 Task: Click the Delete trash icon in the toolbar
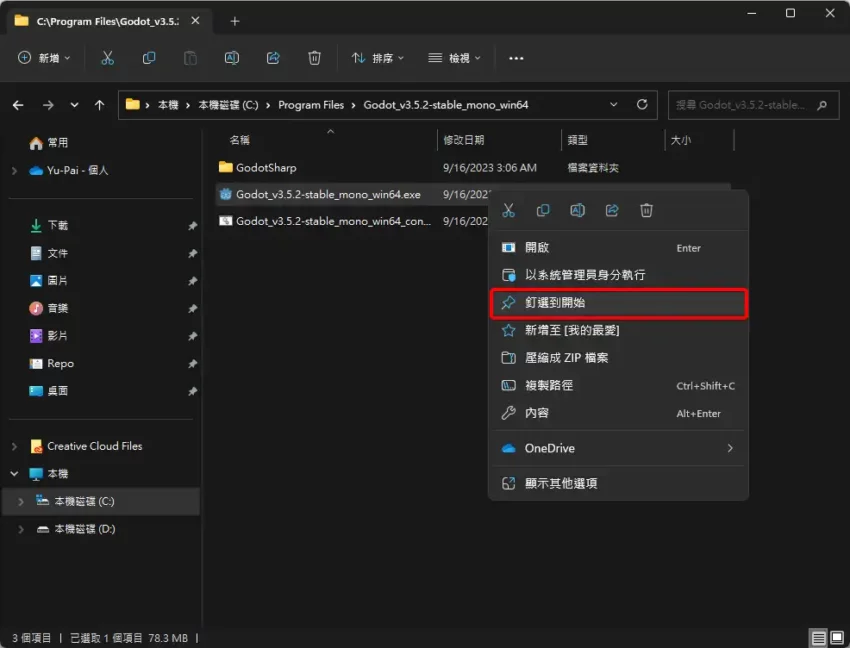click(314, 58)
